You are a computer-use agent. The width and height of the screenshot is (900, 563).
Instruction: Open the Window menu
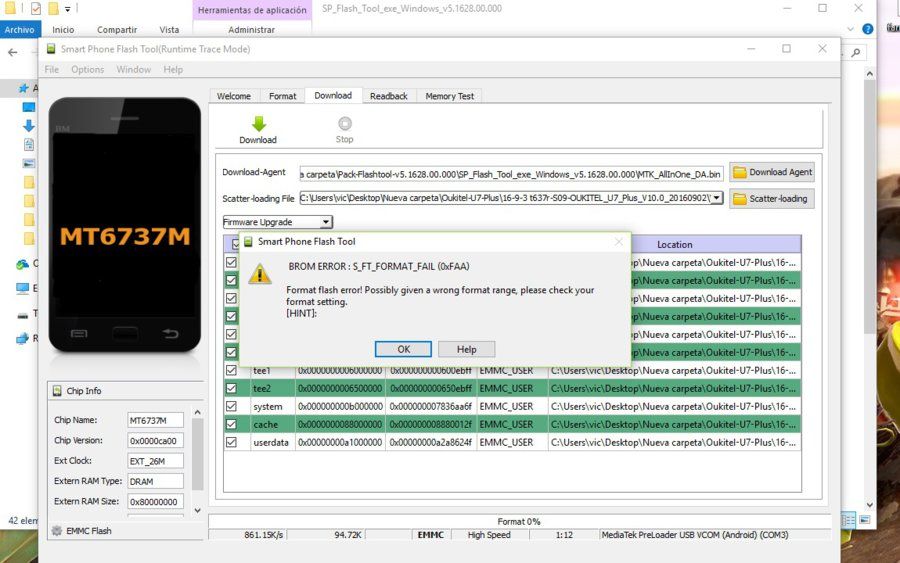[133, 69]
